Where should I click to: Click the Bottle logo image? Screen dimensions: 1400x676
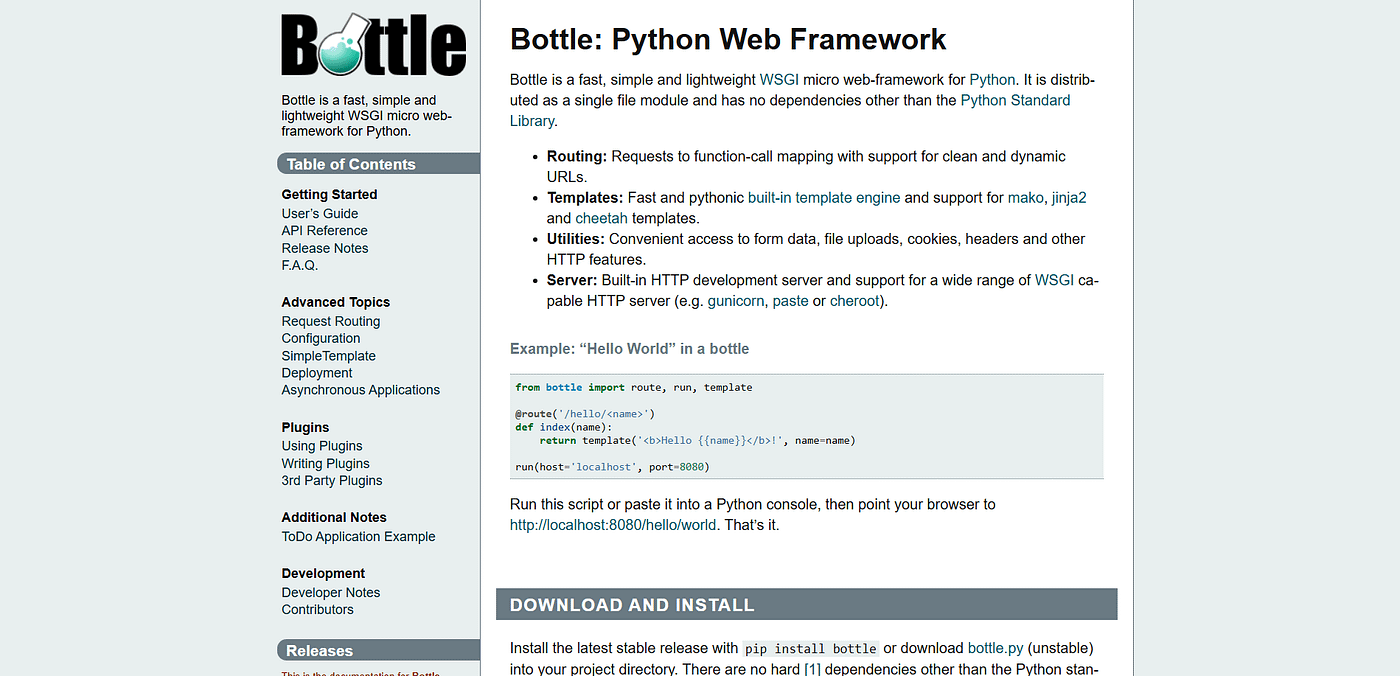(373, 43)
